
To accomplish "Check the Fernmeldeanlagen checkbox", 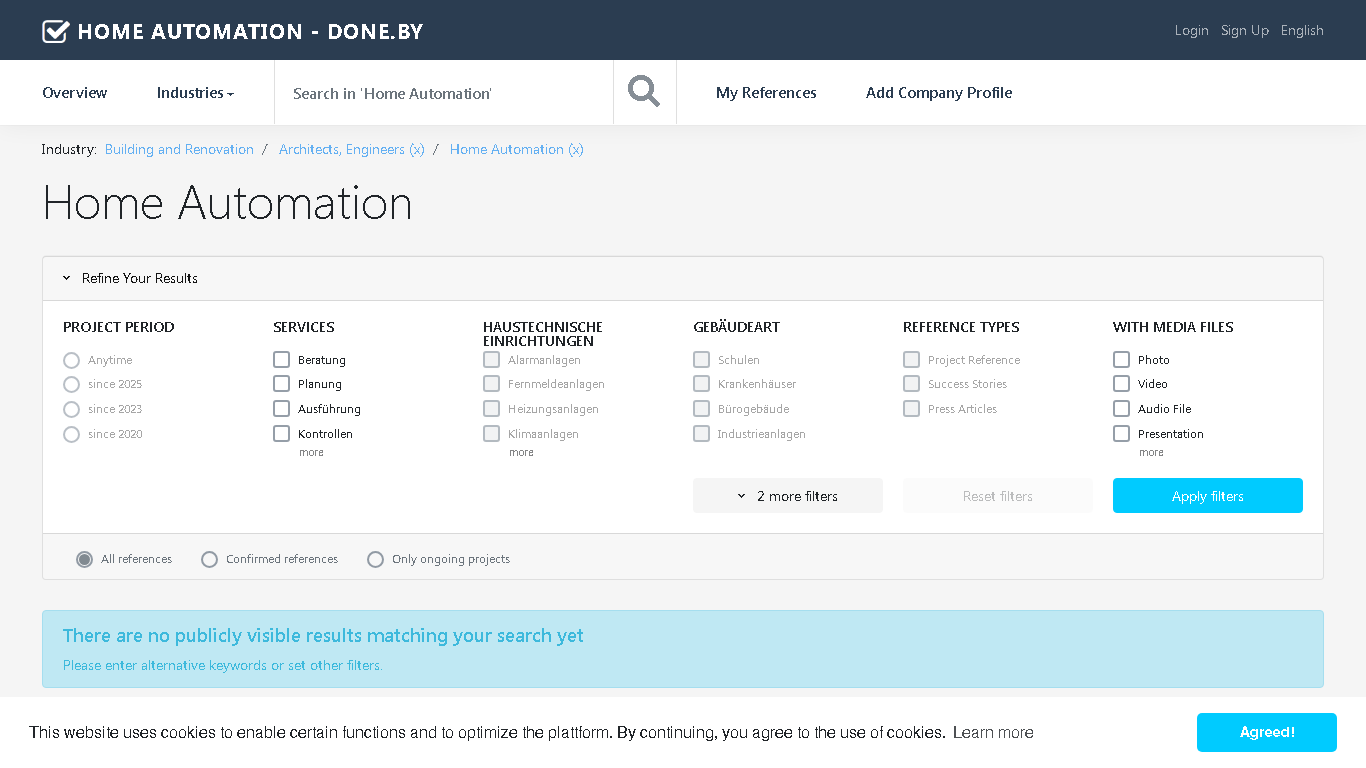I will click(491, 383).
